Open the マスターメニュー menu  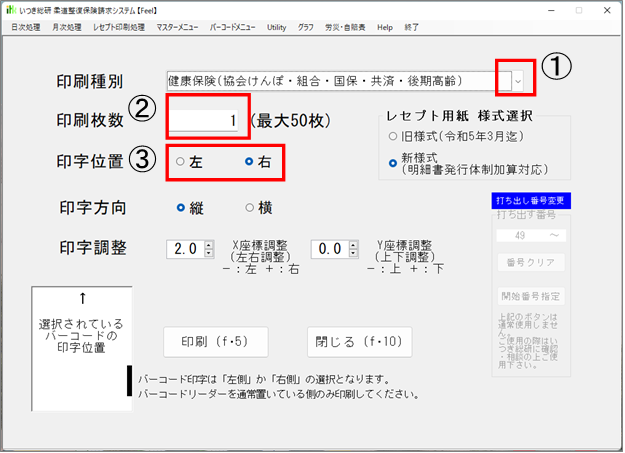[177, 28]
